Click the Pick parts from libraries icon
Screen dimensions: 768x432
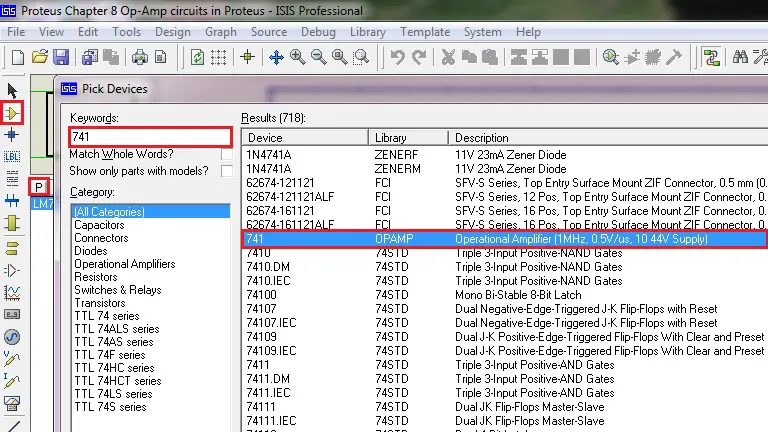click(x=611, y=57)
